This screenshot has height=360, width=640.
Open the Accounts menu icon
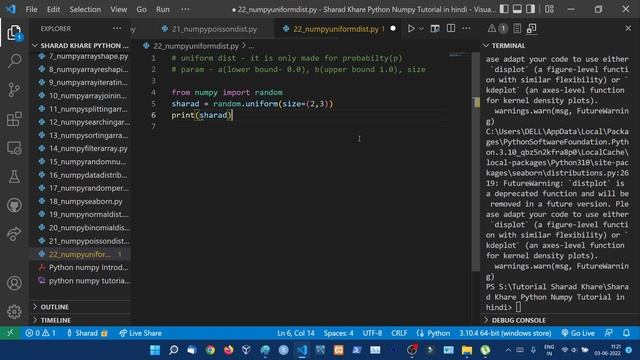click(x=14, y=283)
